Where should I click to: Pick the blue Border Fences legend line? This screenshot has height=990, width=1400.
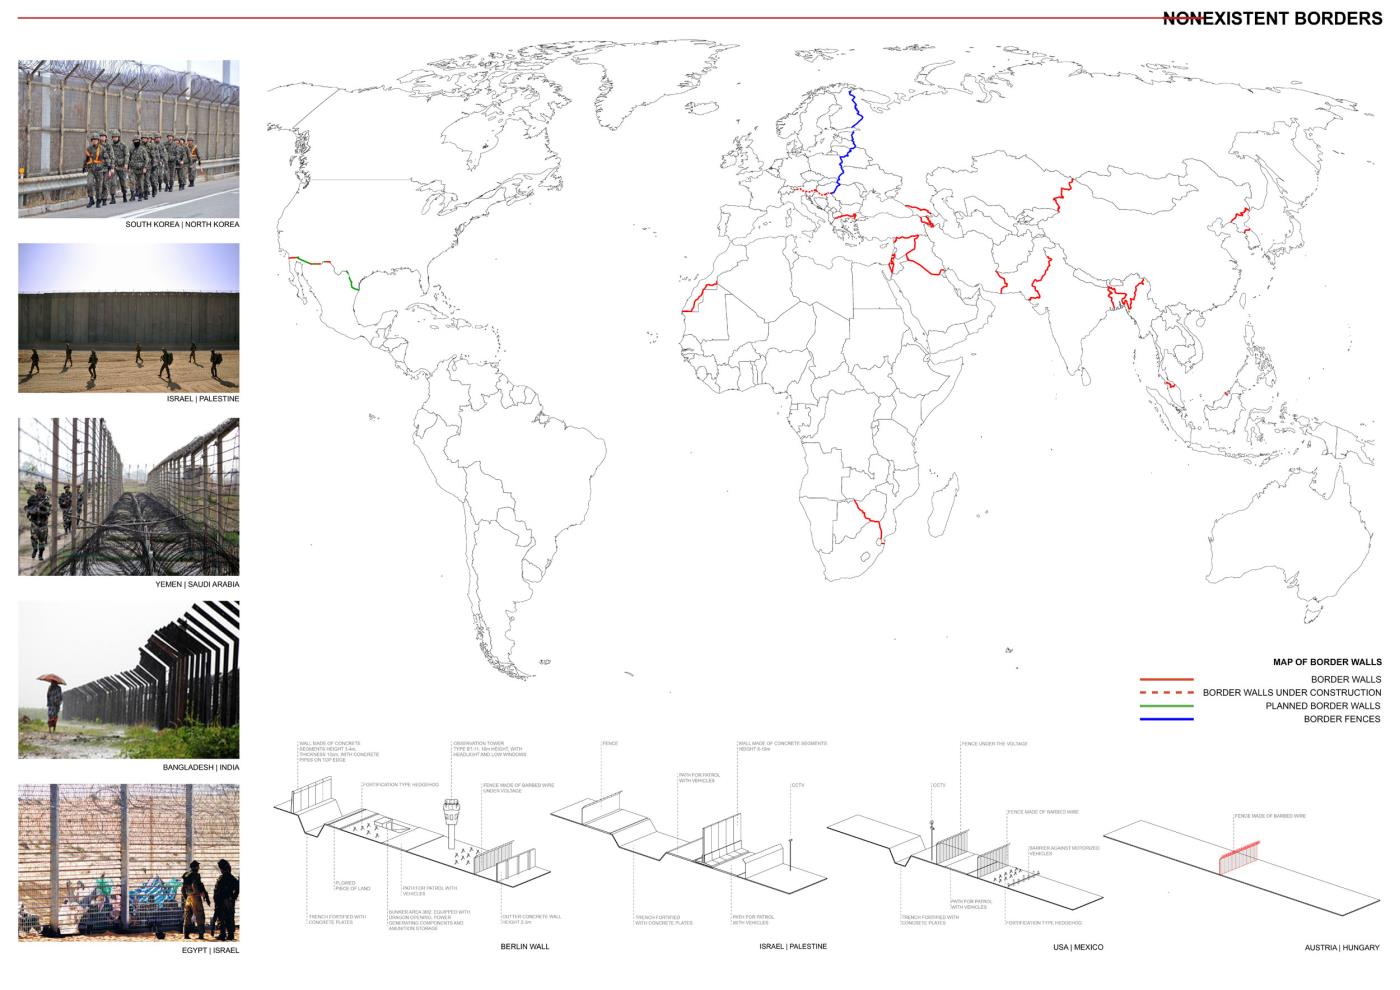(1166, 719)
